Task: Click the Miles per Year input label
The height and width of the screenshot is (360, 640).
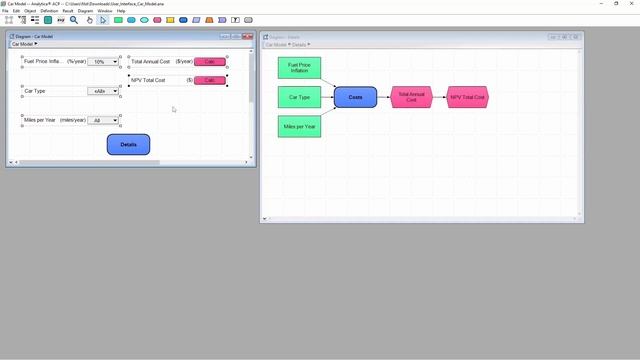Action: coord(40,120)
